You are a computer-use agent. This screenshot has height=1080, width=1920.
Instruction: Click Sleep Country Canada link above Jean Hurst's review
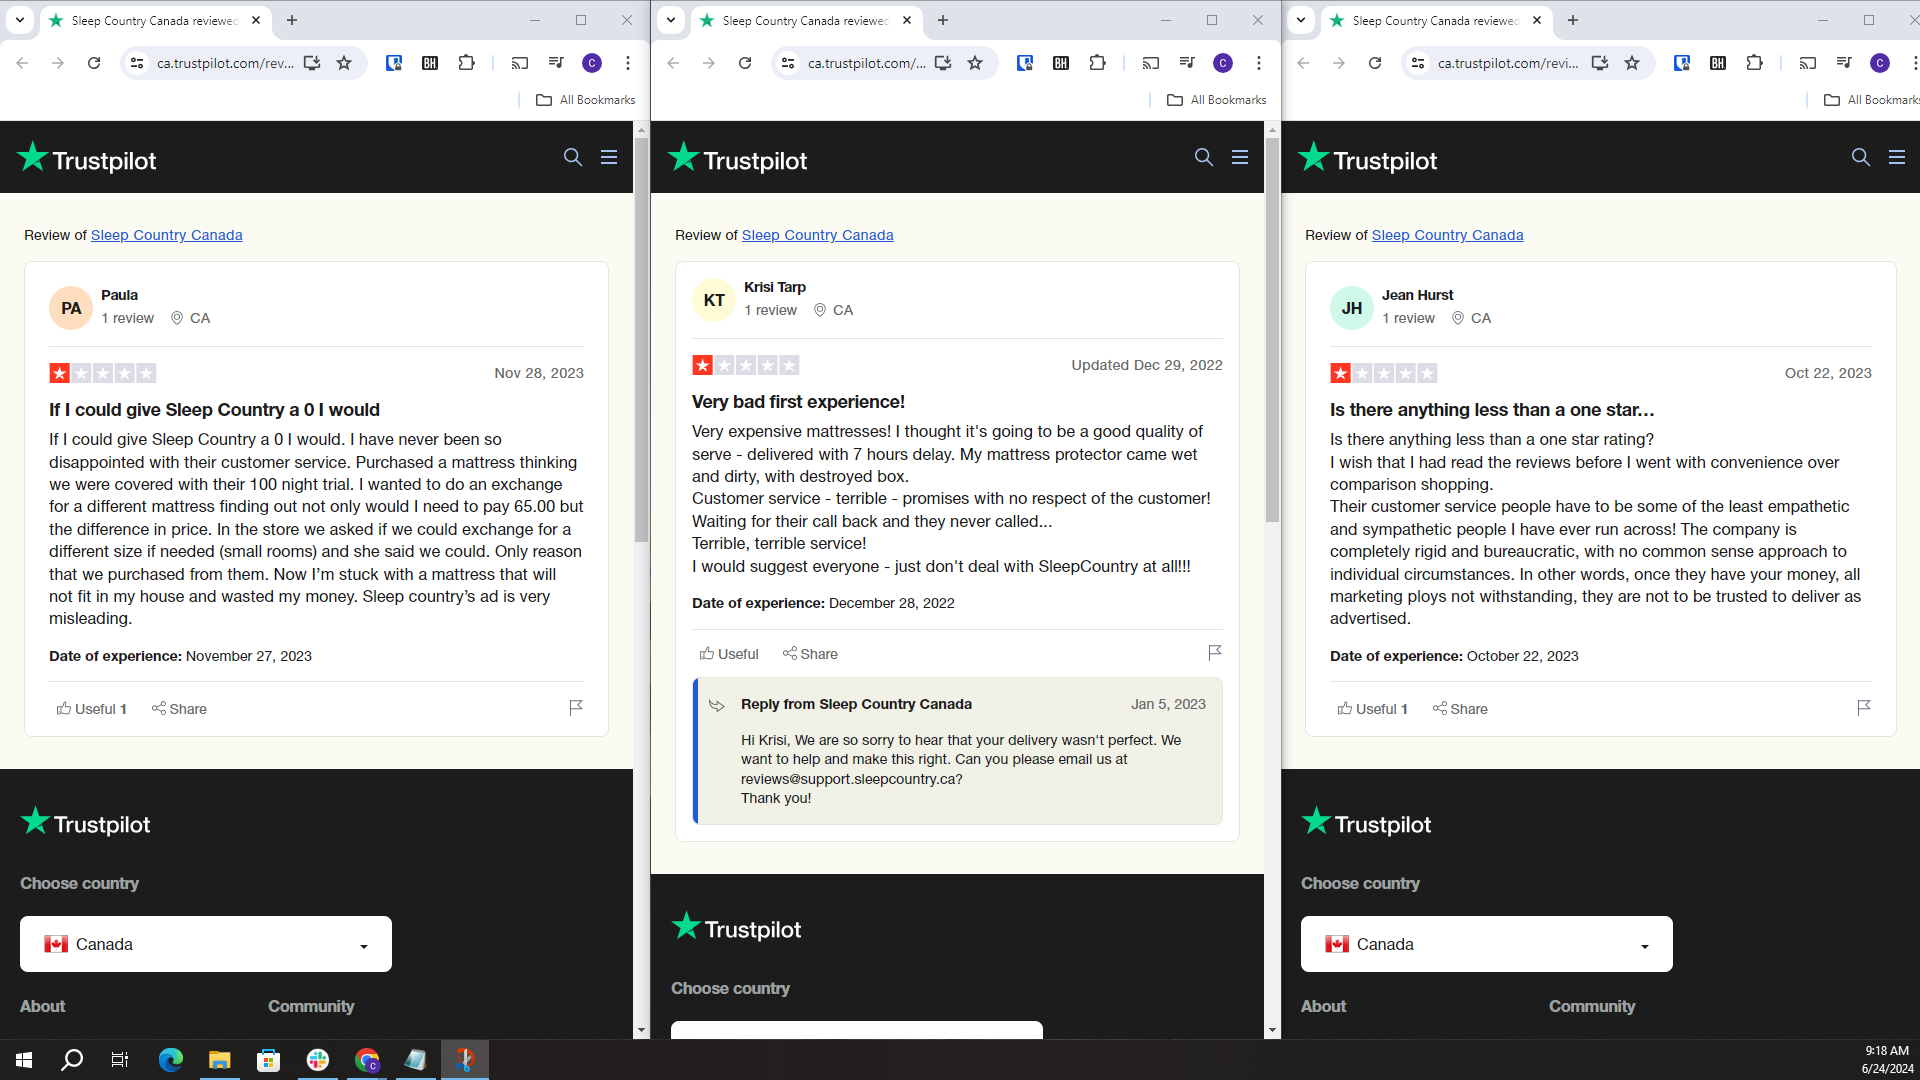pos(1447,235)
